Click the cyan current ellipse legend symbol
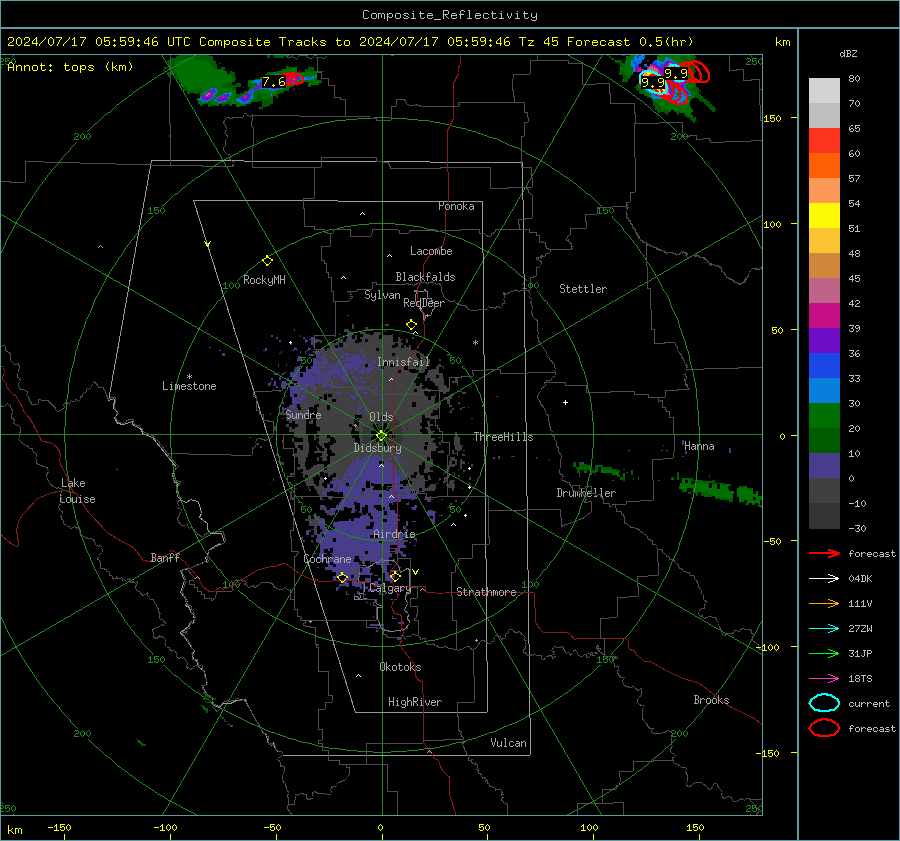This screenshot has width=900, height=841. point(824,703)
